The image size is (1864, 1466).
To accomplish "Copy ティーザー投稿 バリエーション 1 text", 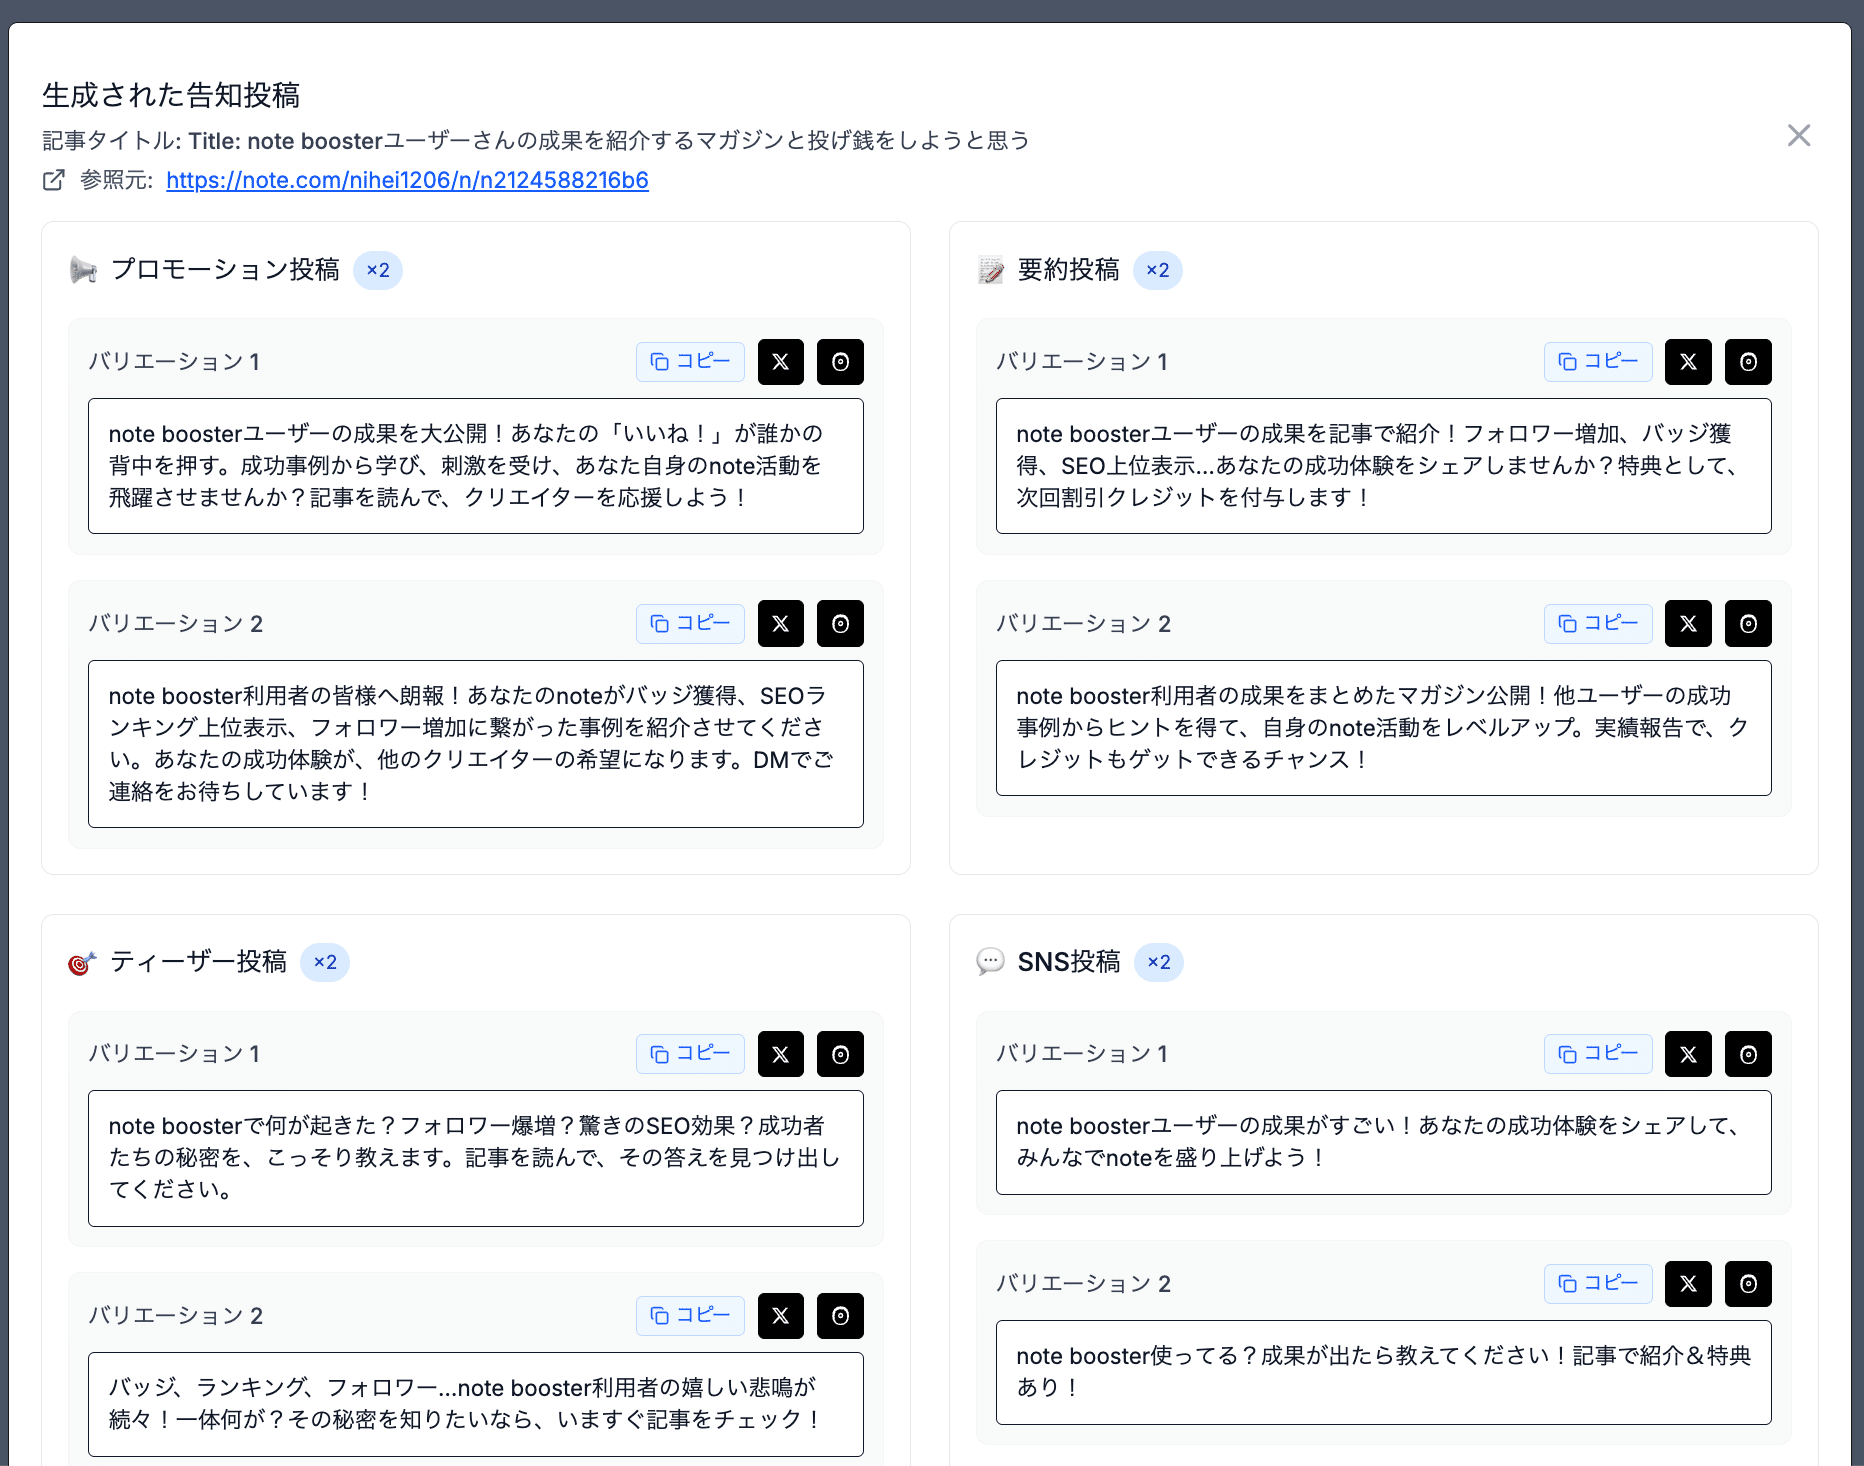I will pos(690,1054).
